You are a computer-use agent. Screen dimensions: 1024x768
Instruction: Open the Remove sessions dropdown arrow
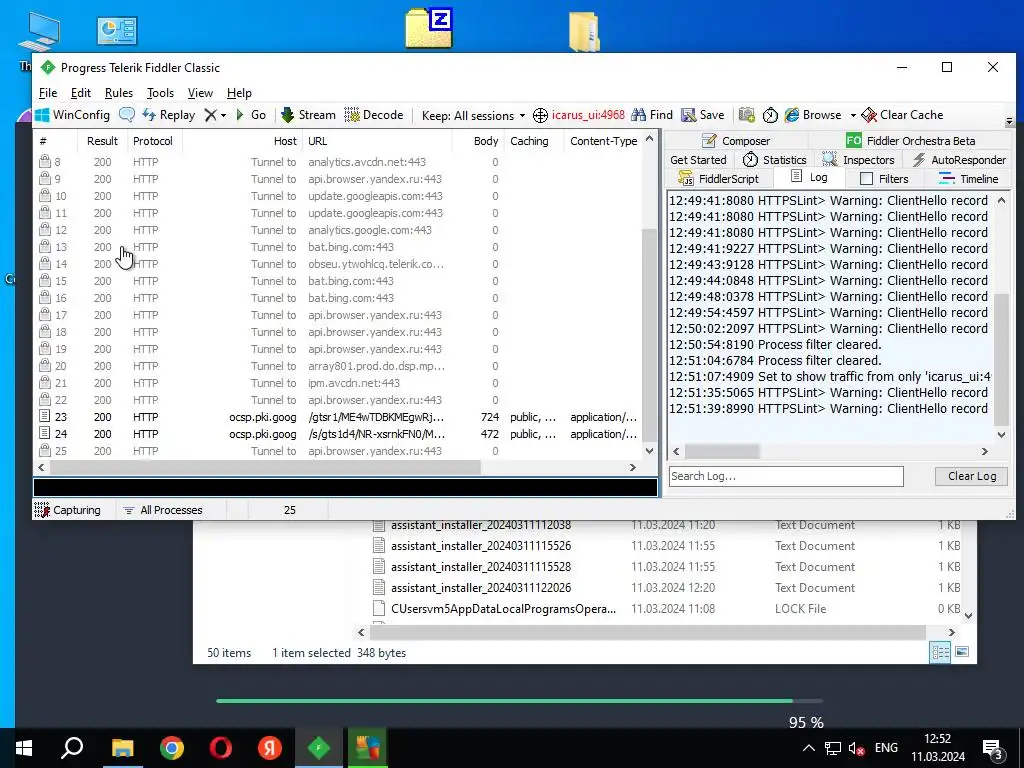pos(223,116)
